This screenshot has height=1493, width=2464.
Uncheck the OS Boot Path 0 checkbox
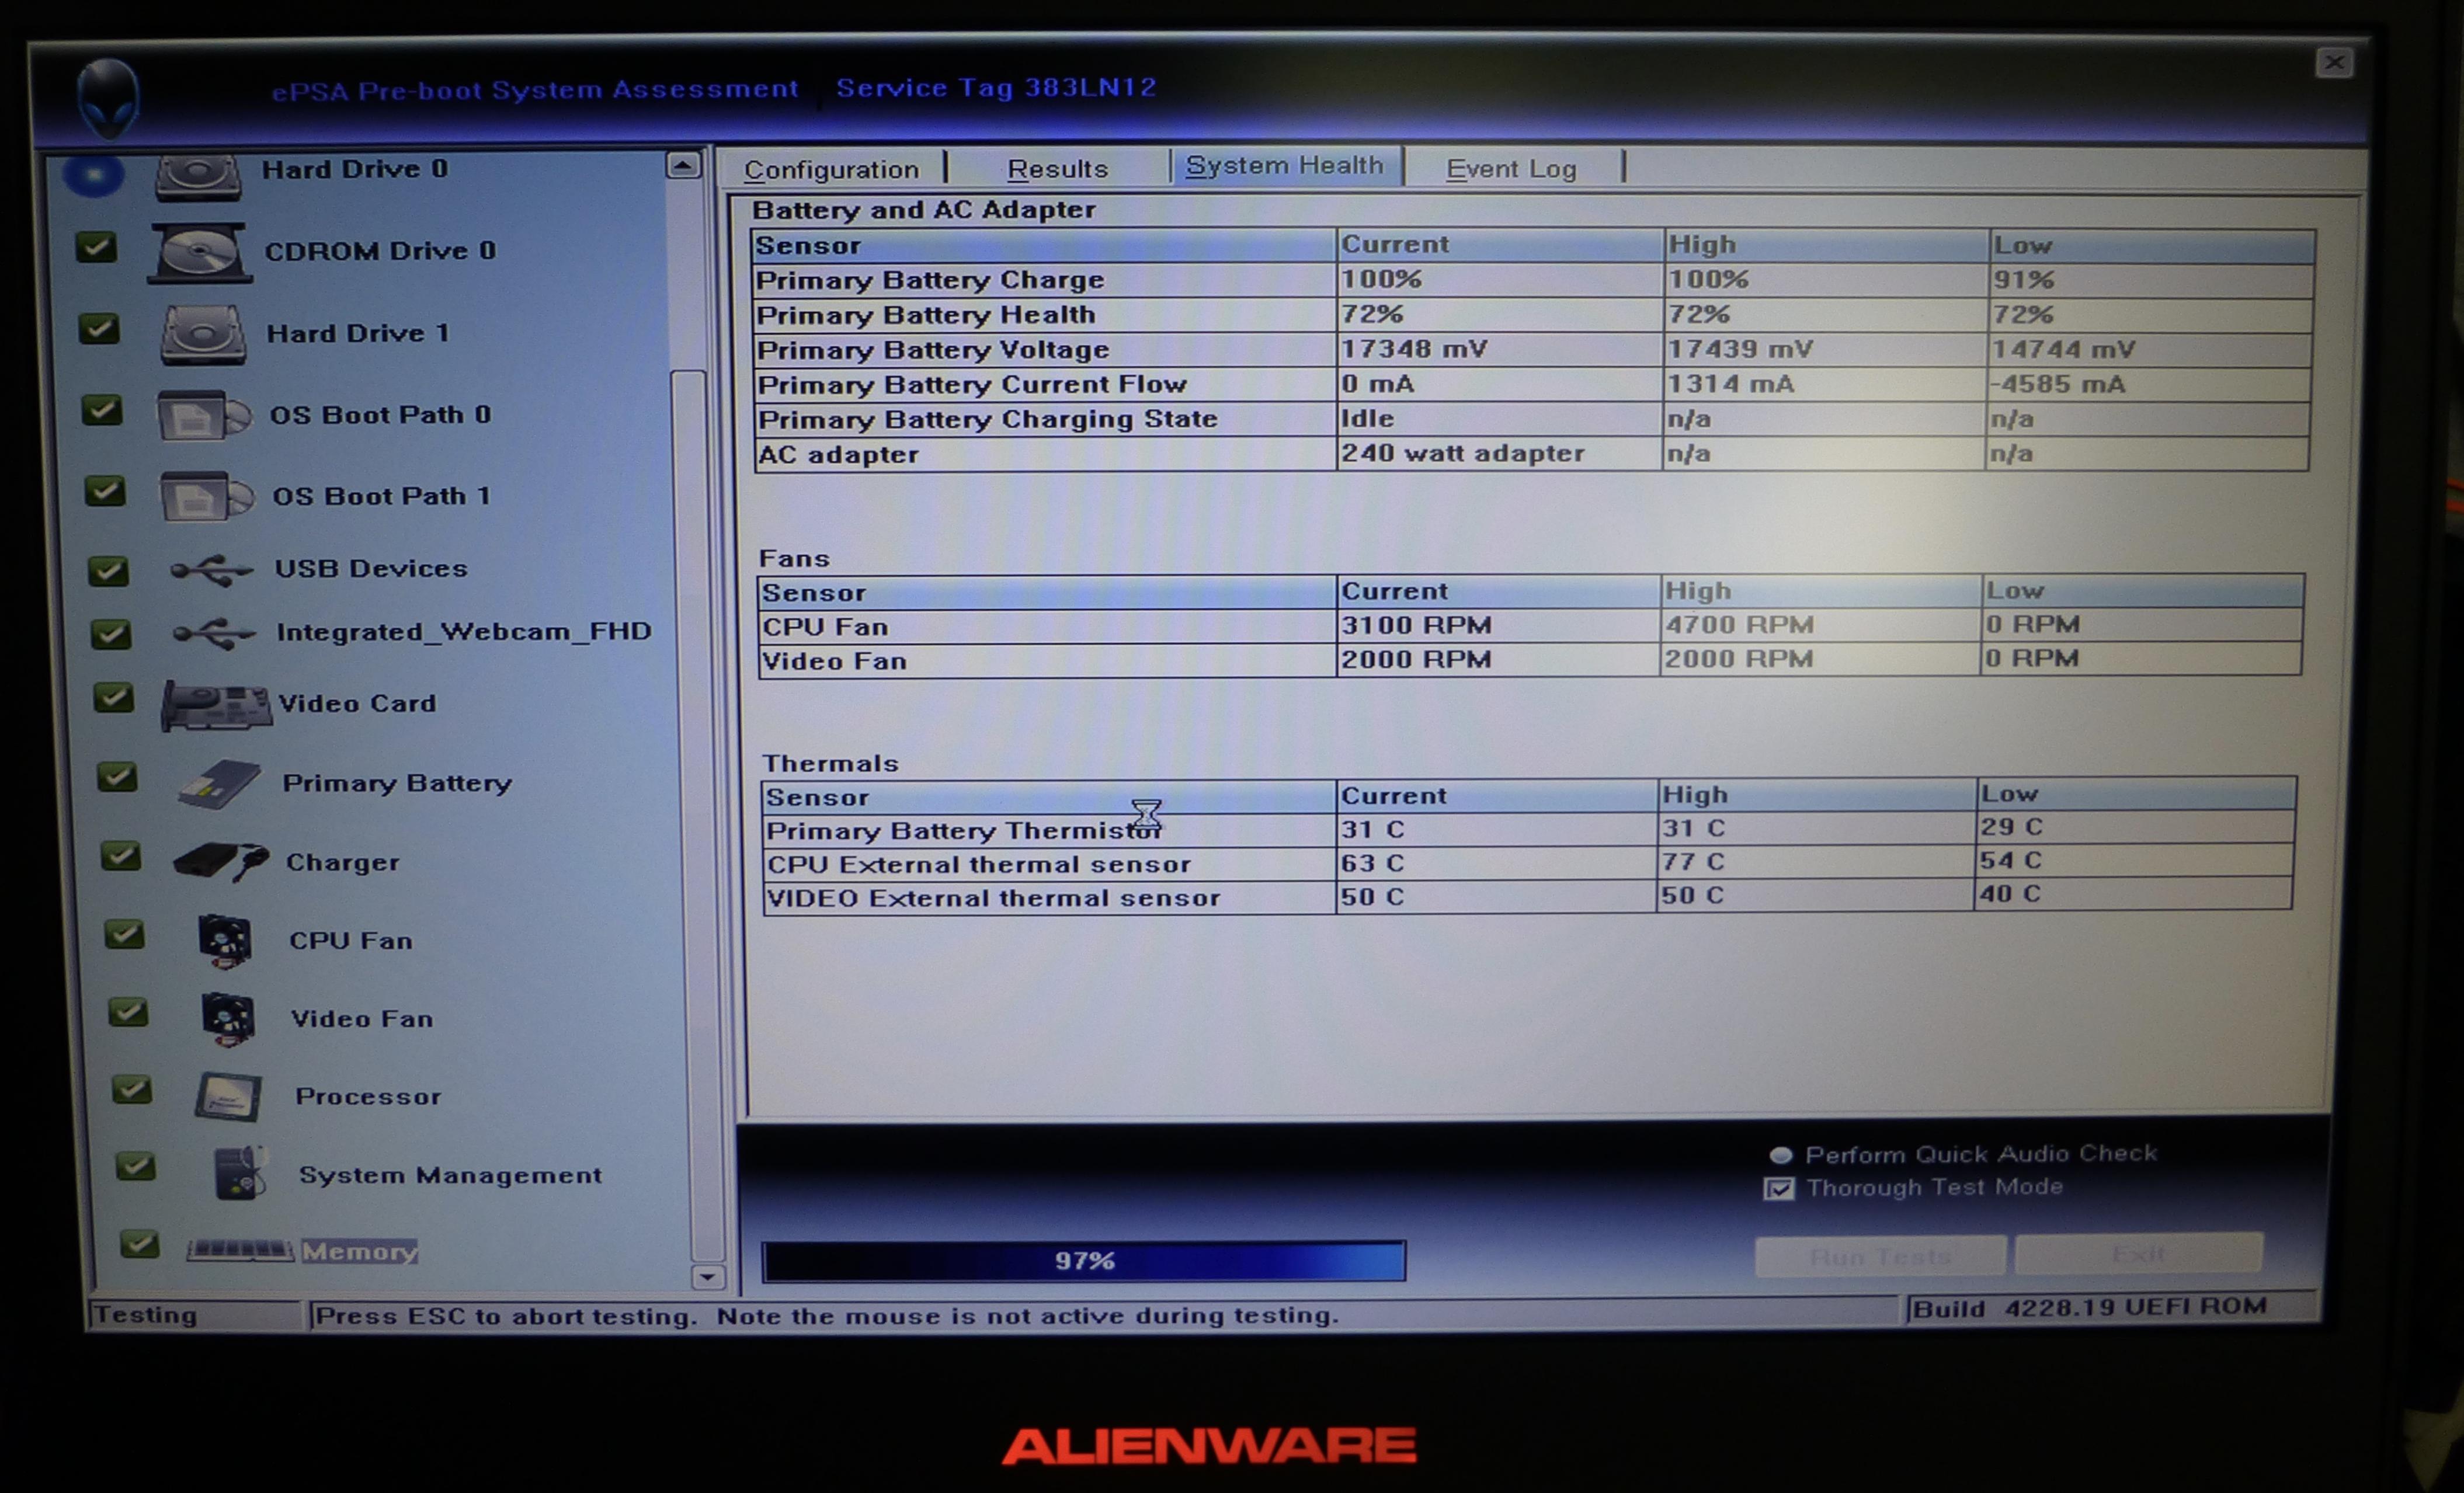[x=102, y=410]
